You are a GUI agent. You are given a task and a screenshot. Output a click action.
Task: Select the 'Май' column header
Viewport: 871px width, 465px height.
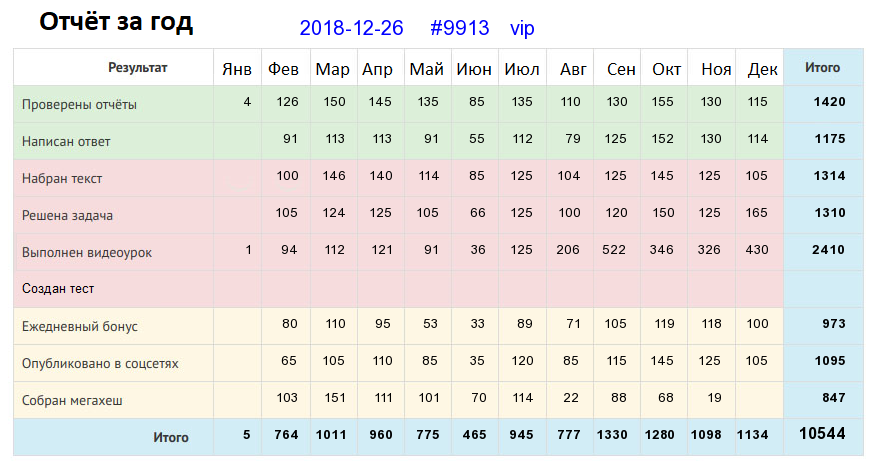tap(427, 69)
